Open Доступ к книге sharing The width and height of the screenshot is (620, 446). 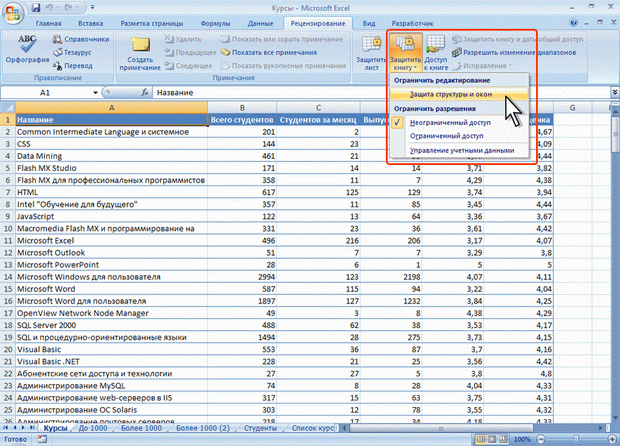click(436, 53)
